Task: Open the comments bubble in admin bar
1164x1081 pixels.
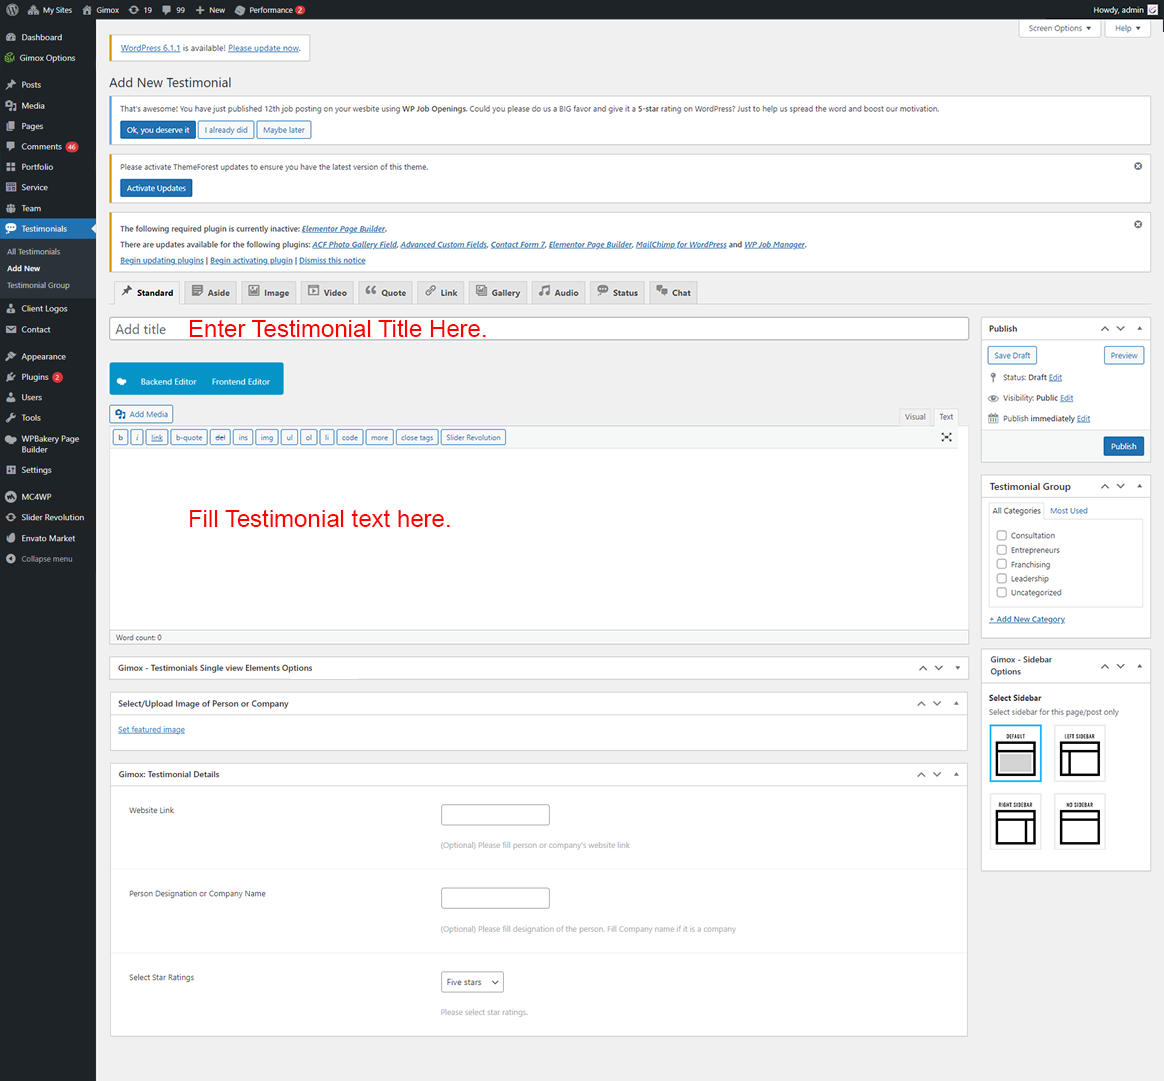Action: (x=173, y=10)
